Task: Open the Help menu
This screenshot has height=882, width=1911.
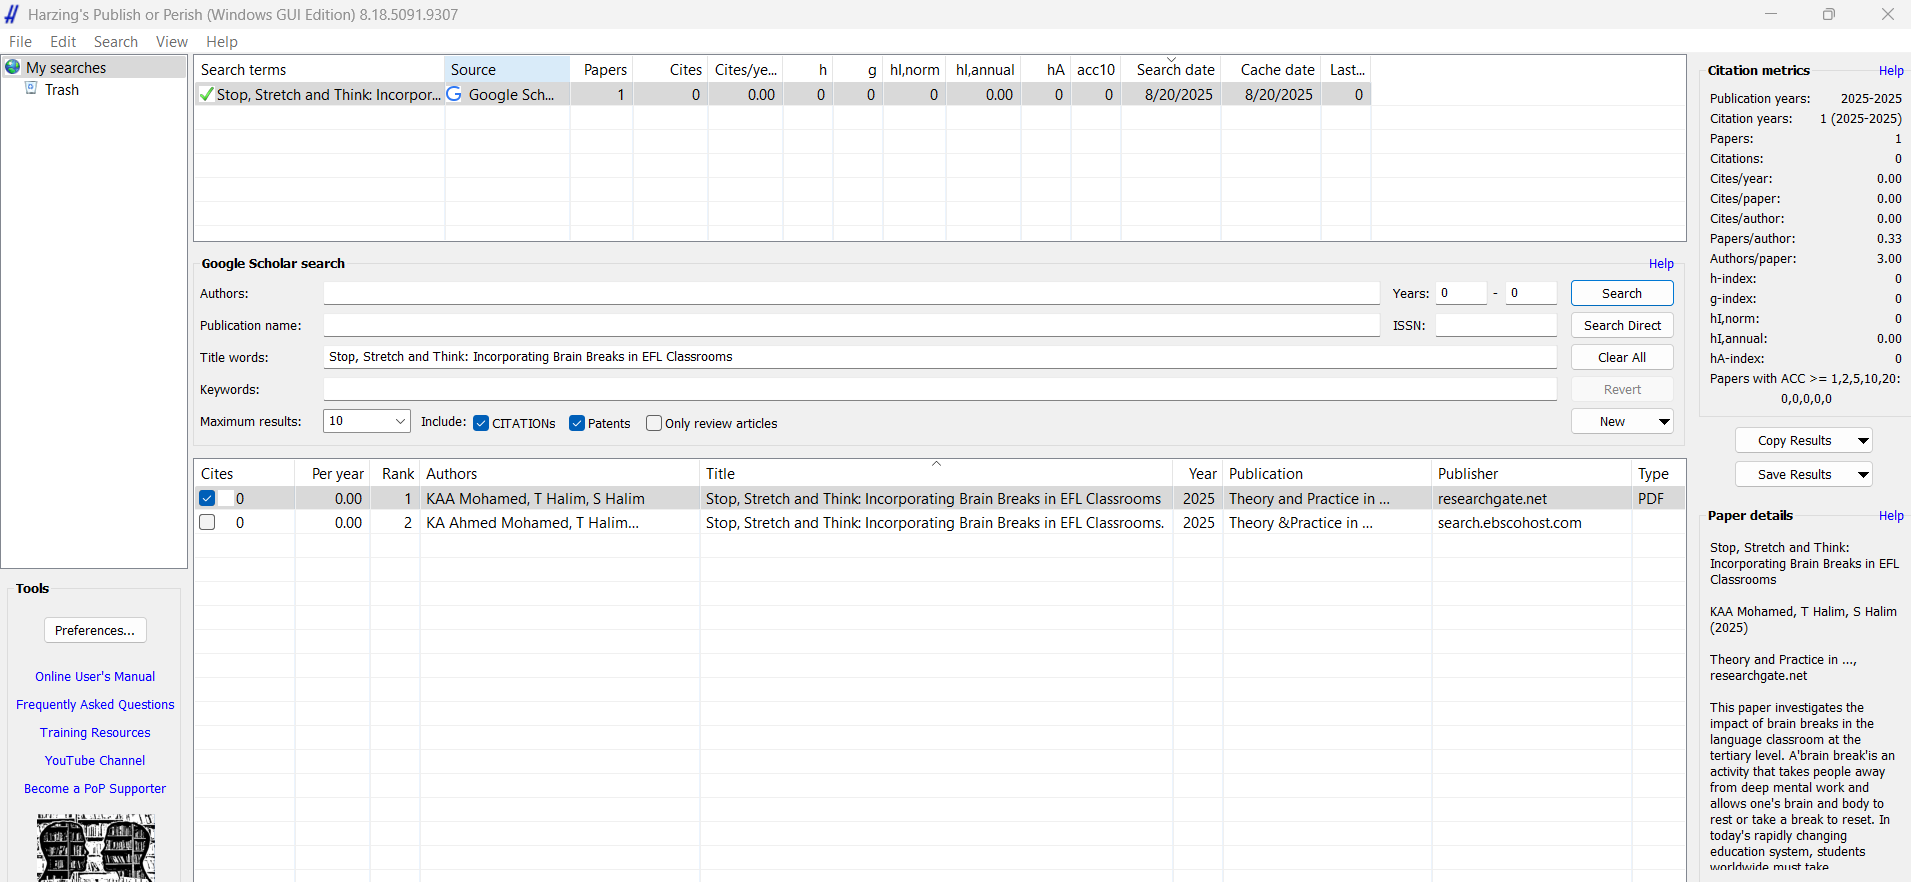Action: [222, 41]
